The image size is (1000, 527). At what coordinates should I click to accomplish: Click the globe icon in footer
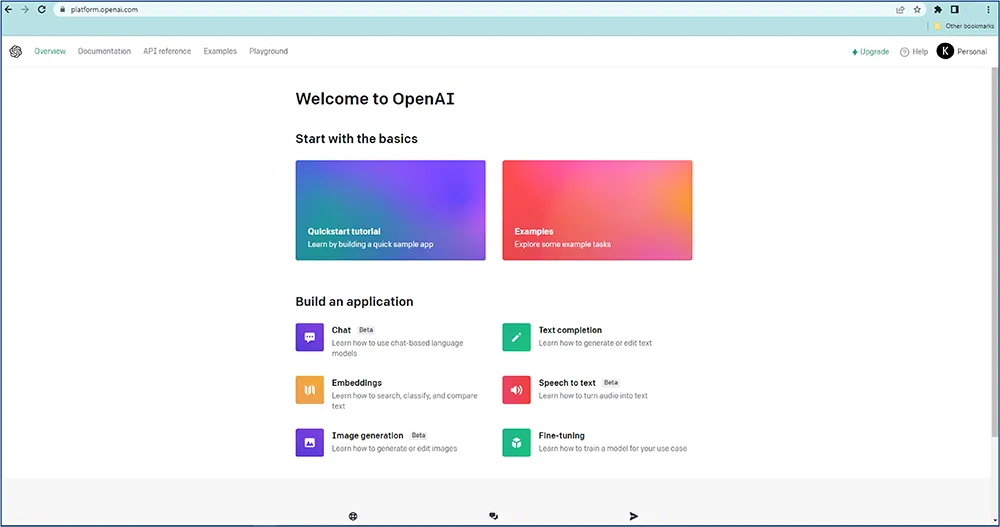pyautogui.click(x=353, y=516)
